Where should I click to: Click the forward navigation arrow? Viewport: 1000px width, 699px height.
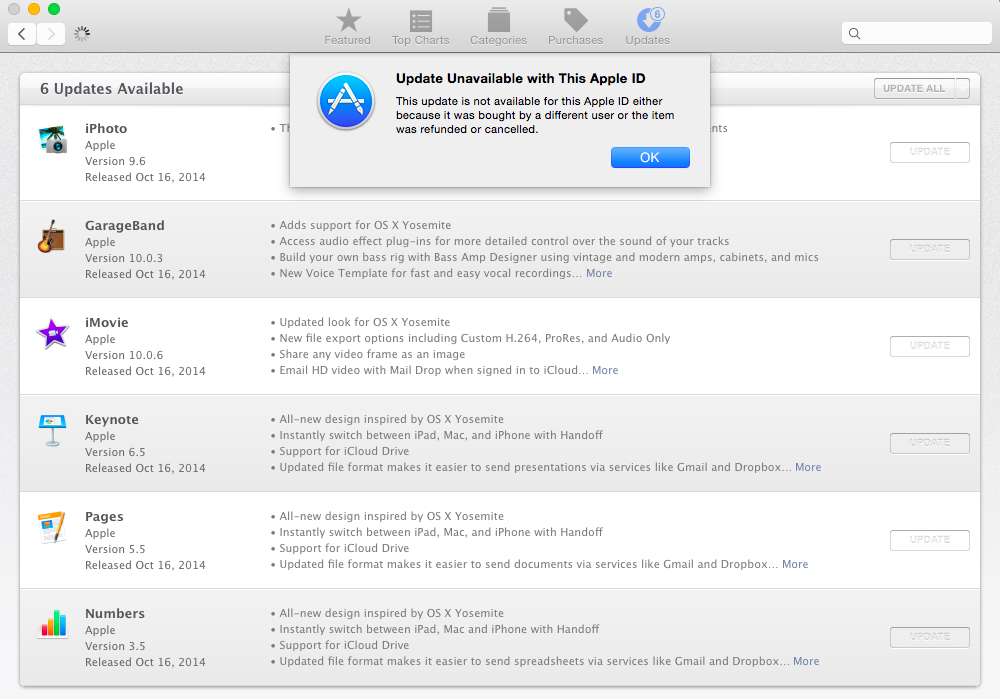tap(51, 34)
